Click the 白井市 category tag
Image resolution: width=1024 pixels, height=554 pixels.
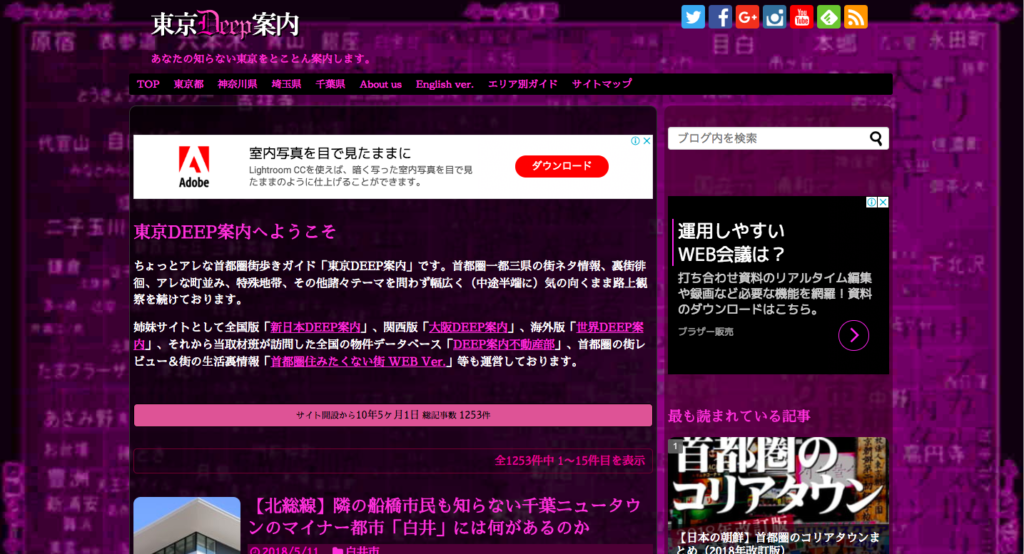[x=362, y=550]
